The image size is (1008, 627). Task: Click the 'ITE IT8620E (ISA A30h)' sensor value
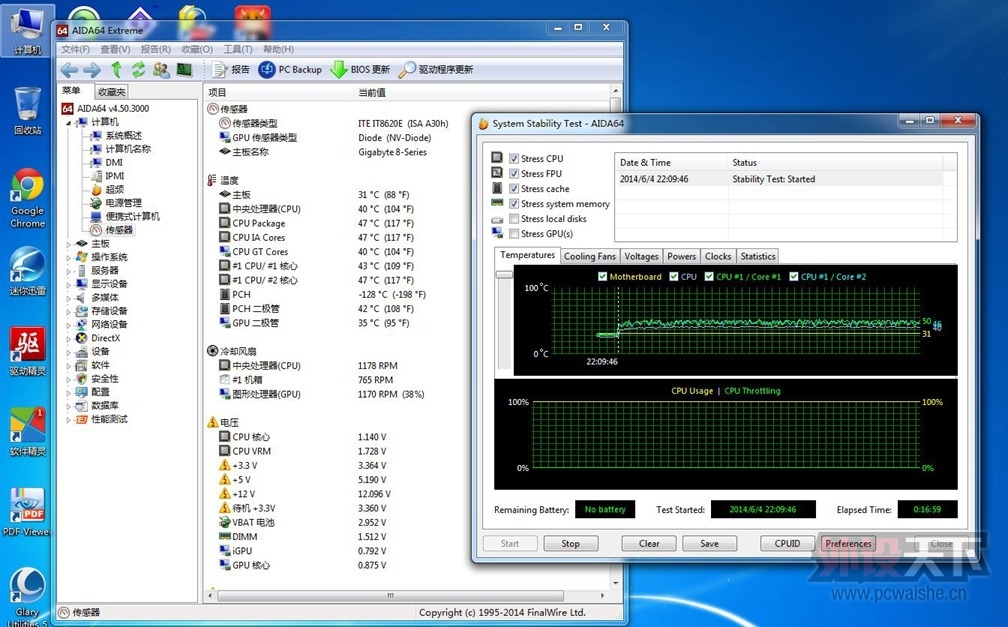tap(403, 123)
